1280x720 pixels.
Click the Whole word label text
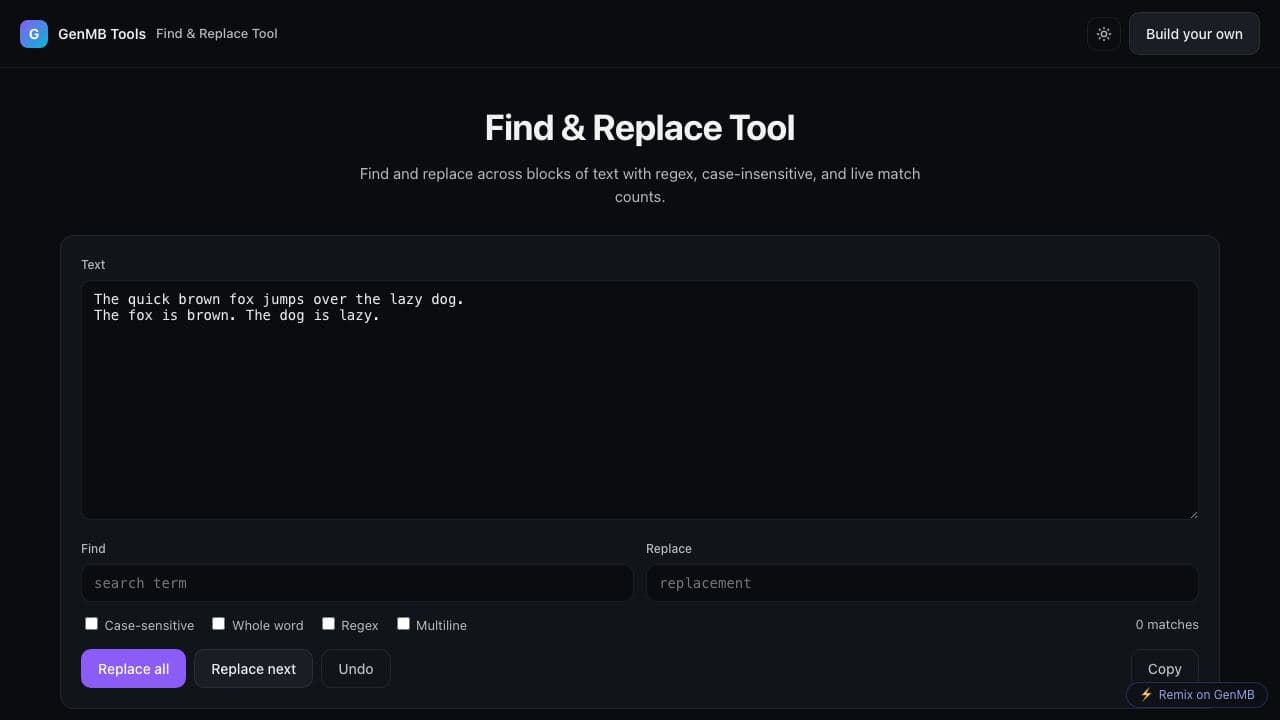[268, 625]
